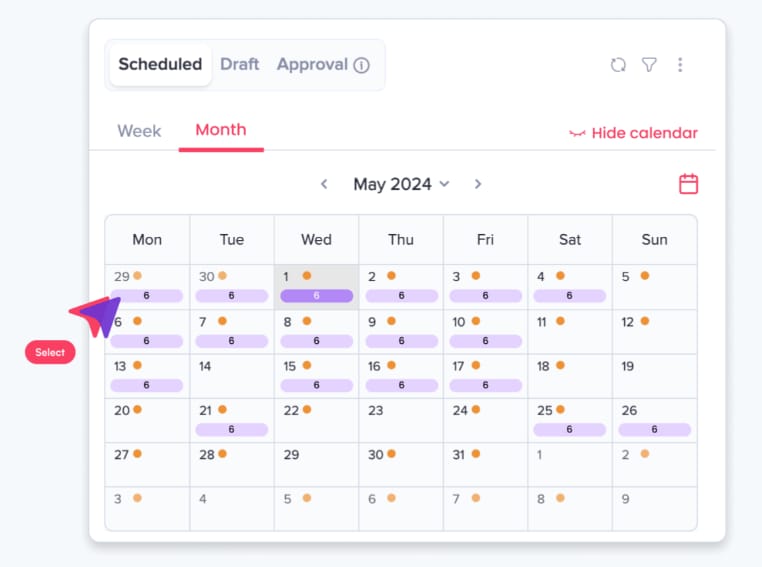Switch to the Draft tab
This screenshot has height=567, width=762.
pos(239,65)
